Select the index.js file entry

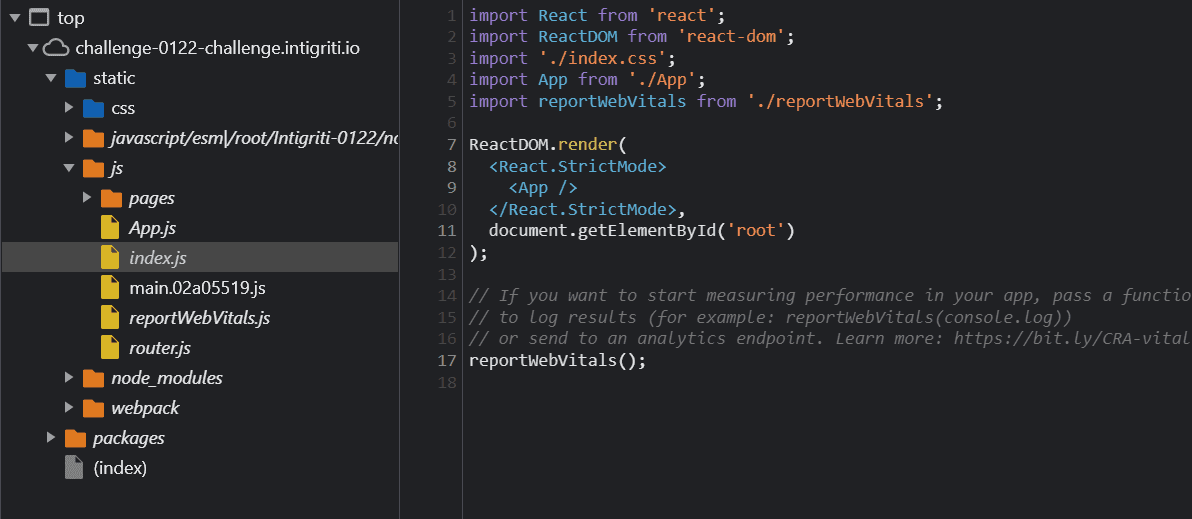tap(157, 258)
